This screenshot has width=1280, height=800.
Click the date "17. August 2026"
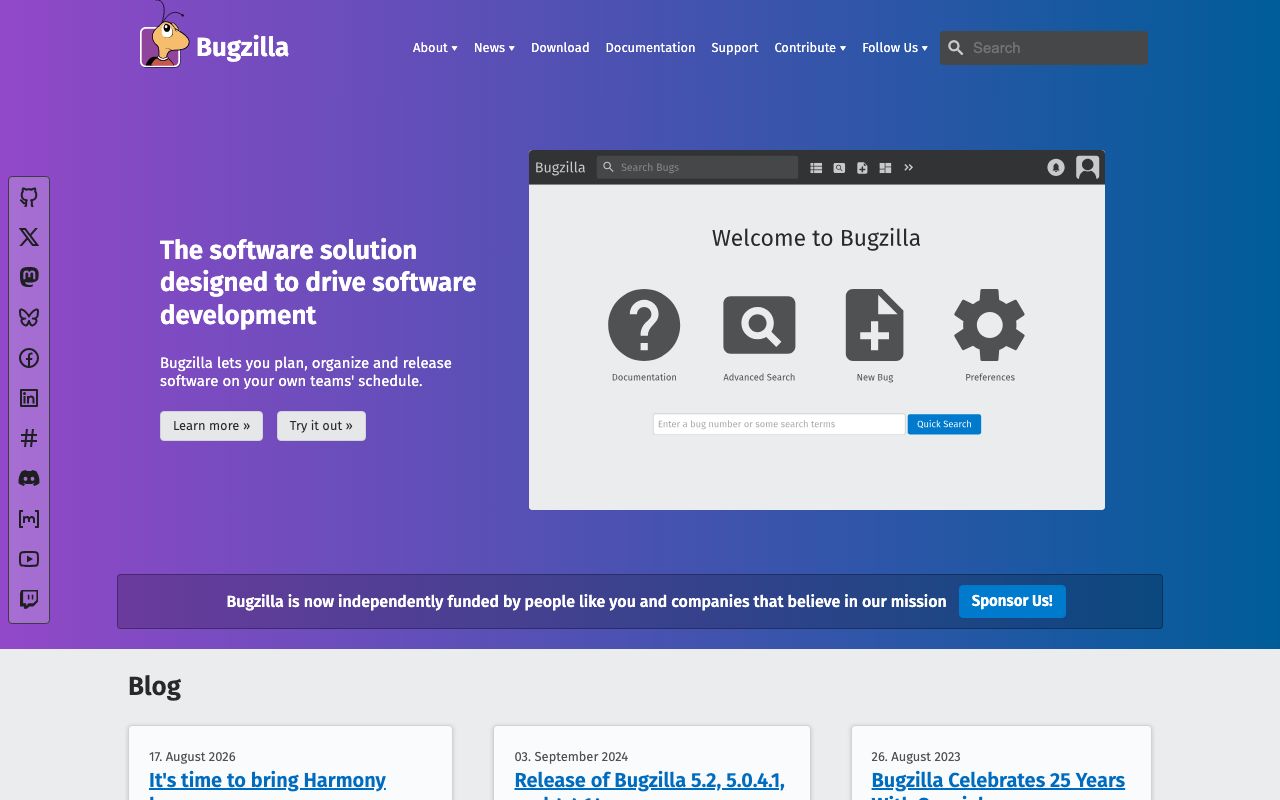pos(192,757)
